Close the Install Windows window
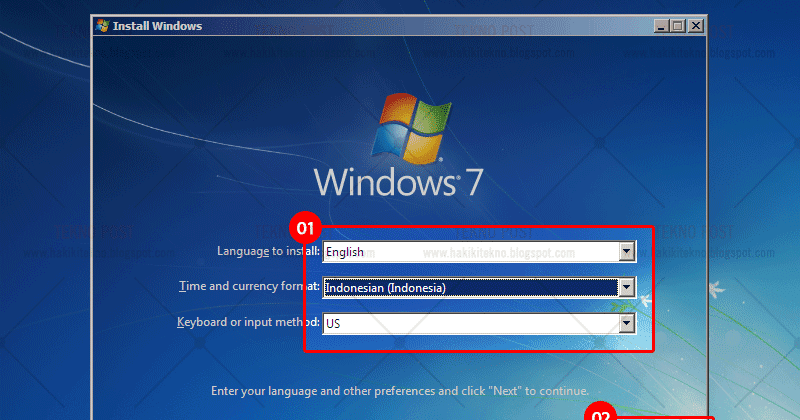The width and height of the screenshot is (800, 420). coord(695,26)
